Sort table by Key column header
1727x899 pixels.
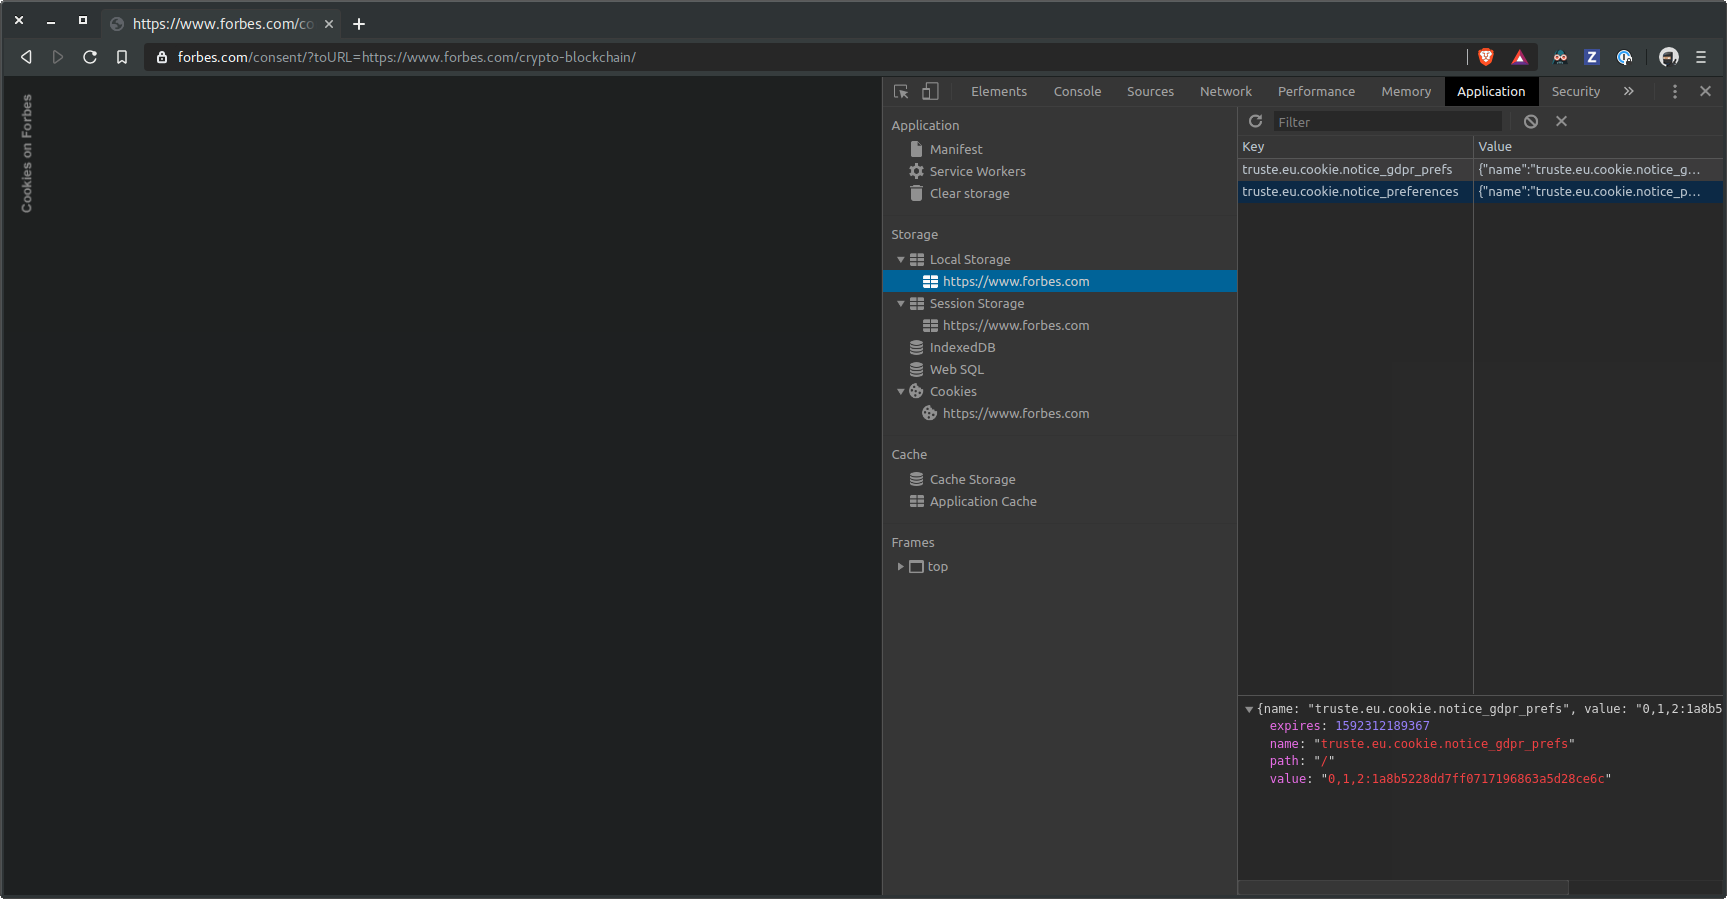1355,146
